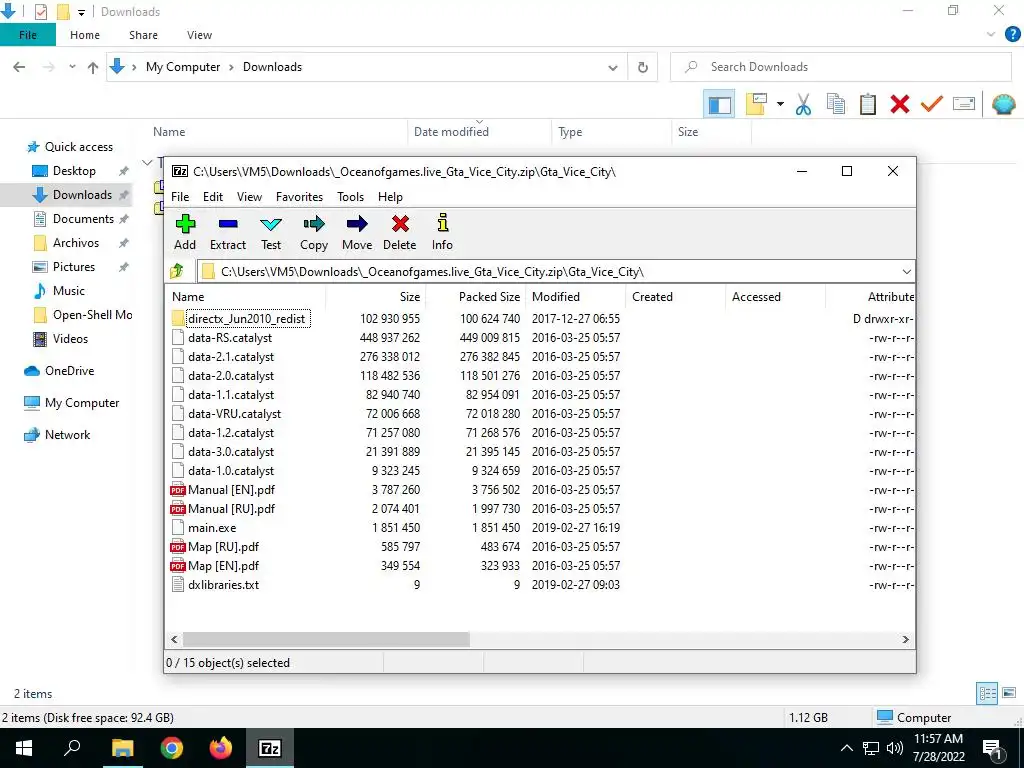Screen dimensions: 1024x768
Task: Toggle the navigation pane icon in Explorer toolbar
Action: pyautogui.click(x=719, y=104)
